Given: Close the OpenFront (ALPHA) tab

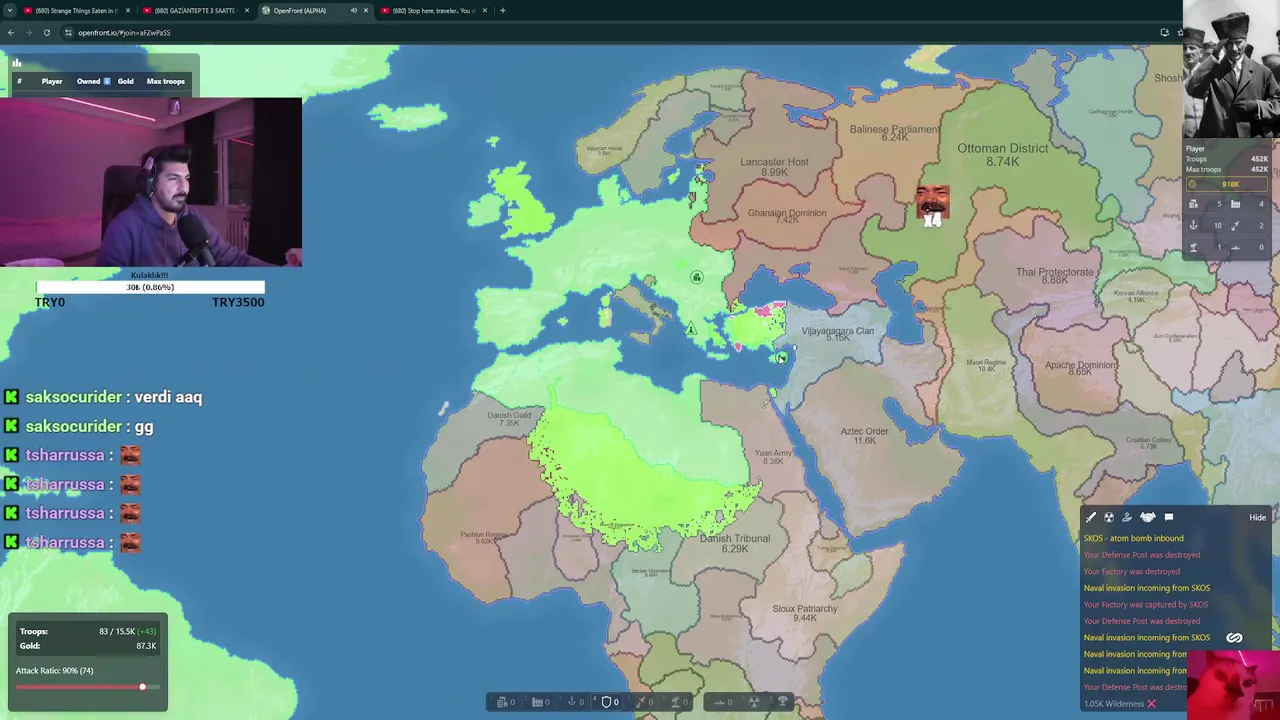Looking at the screenshot, I should (x=365, y=10).
